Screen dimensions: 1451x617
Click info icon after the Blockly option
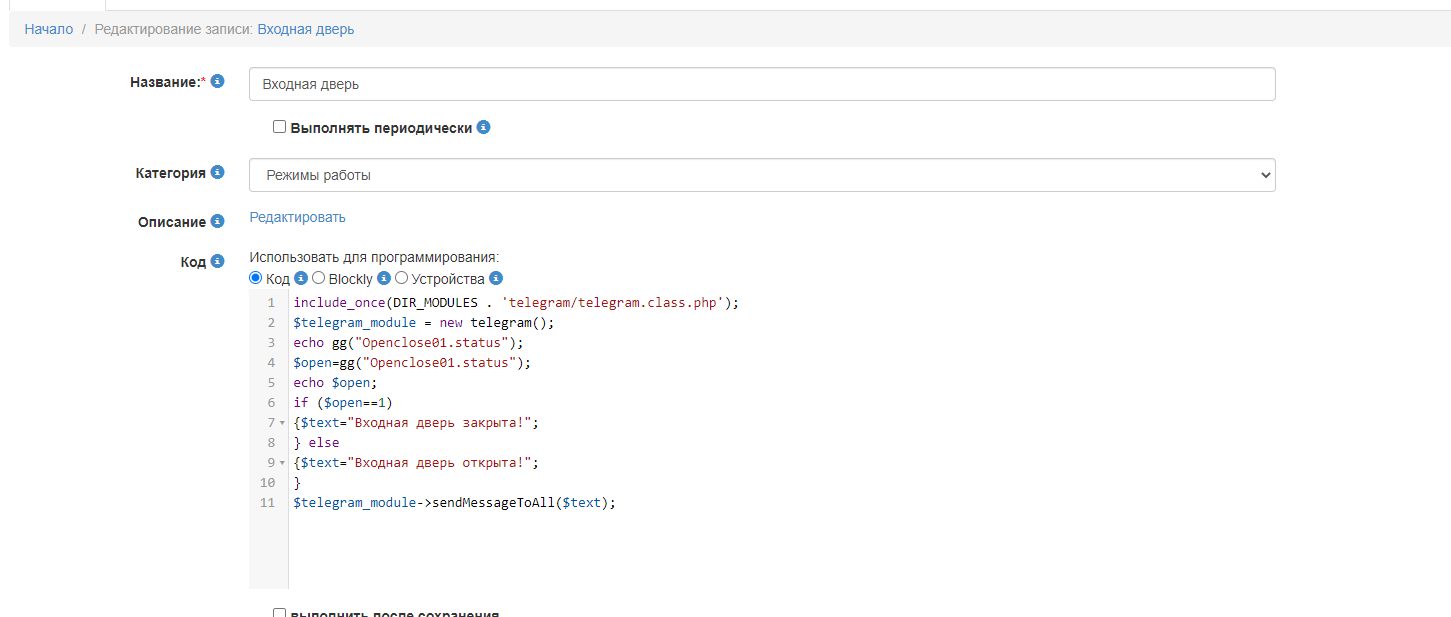[x=383, y=279]
